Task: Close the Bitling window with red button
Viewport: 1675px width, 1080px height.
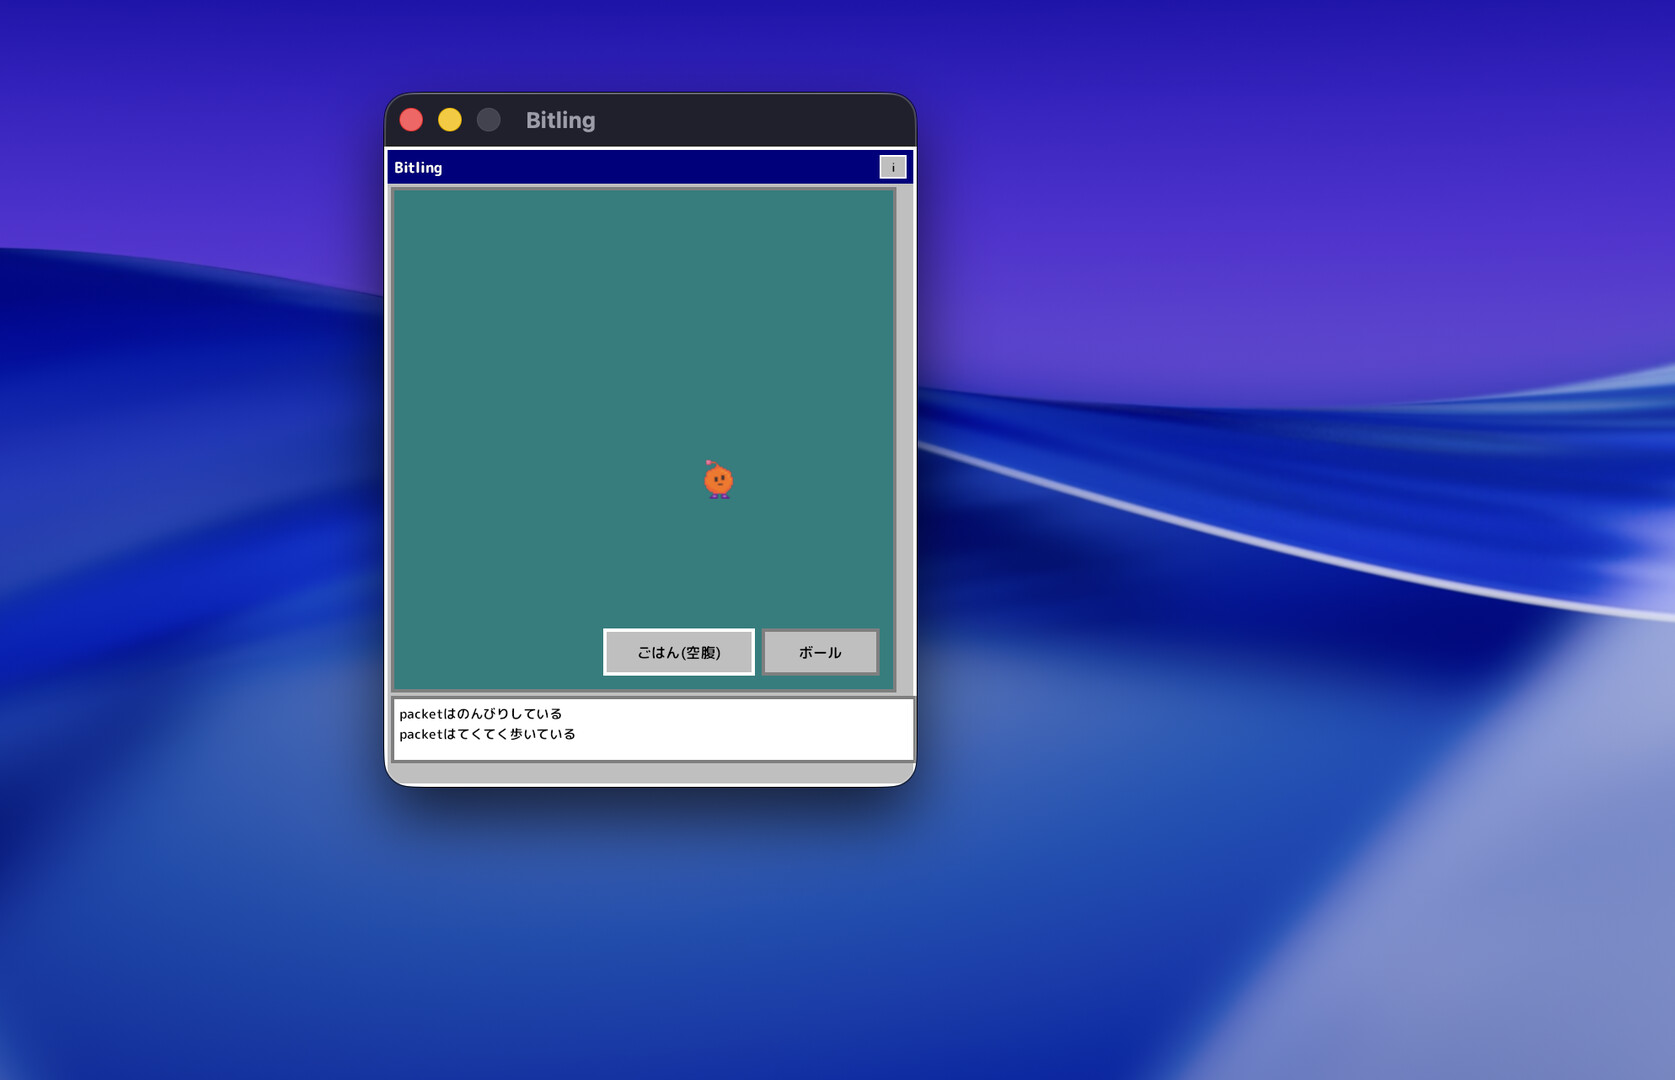Action: (411, 120)
